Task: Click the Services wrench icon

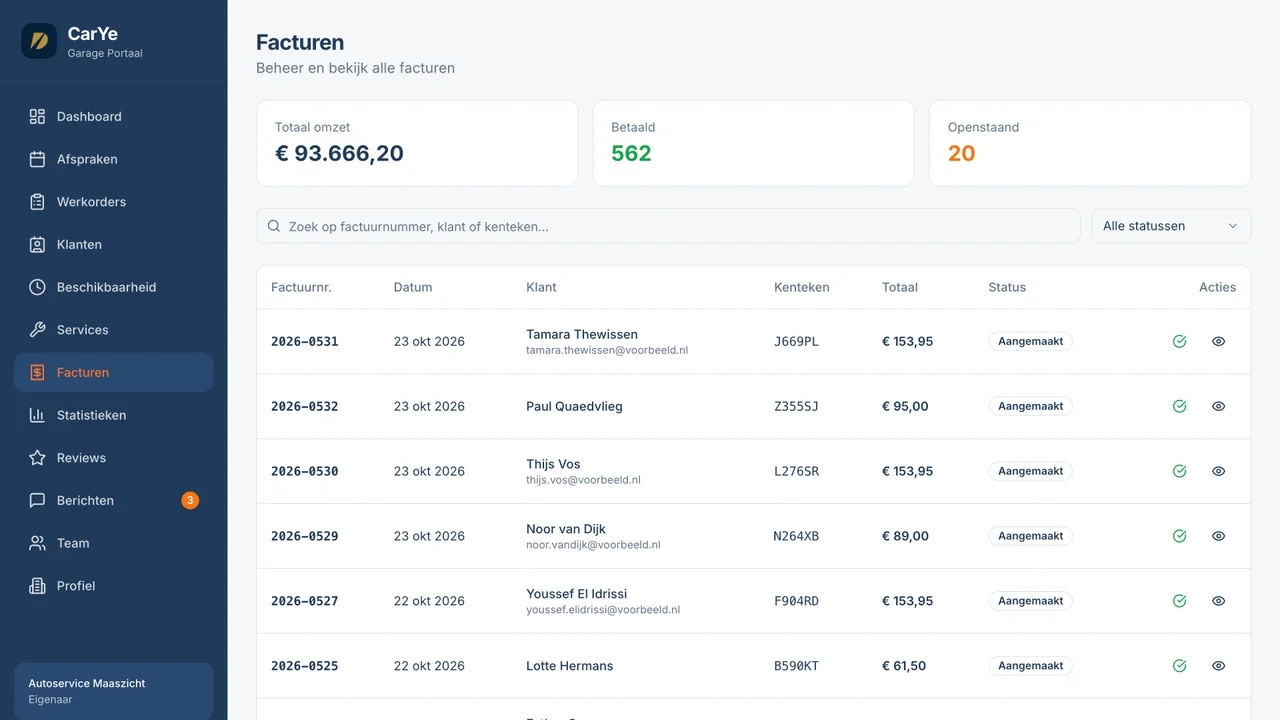Action: [37, 330]
